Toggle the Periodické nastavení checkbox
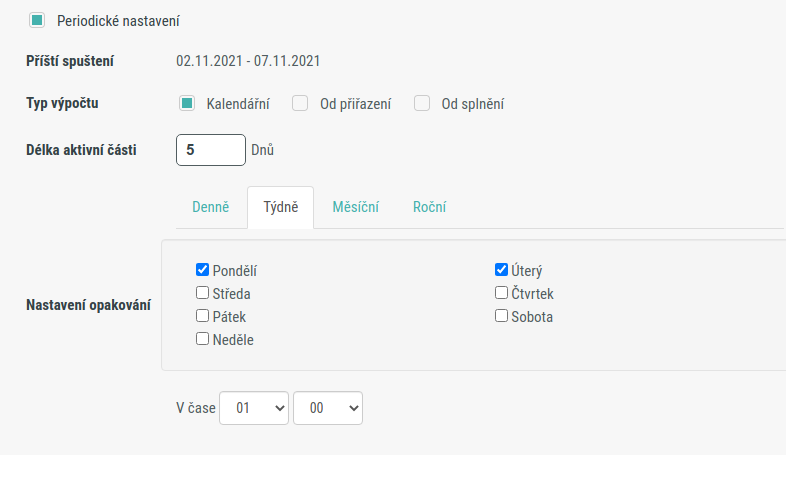The height and width of the screenshot is (480, 786). (x=37, y=21)
